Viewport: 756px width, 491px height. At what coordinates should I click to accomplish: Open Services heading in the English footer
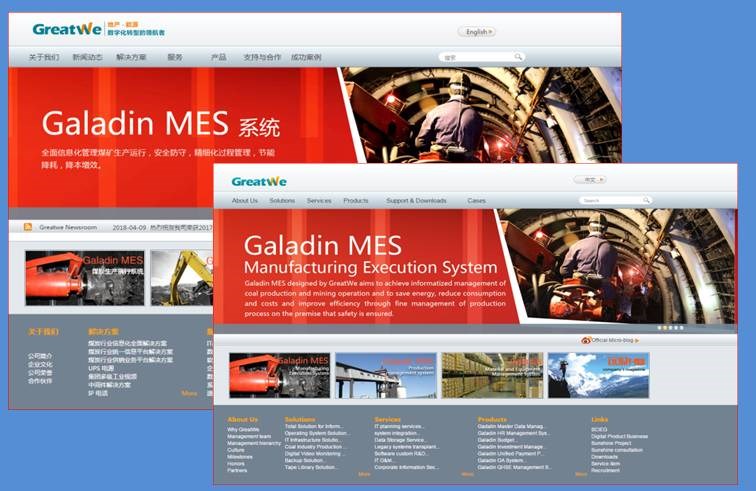[388, 420]
